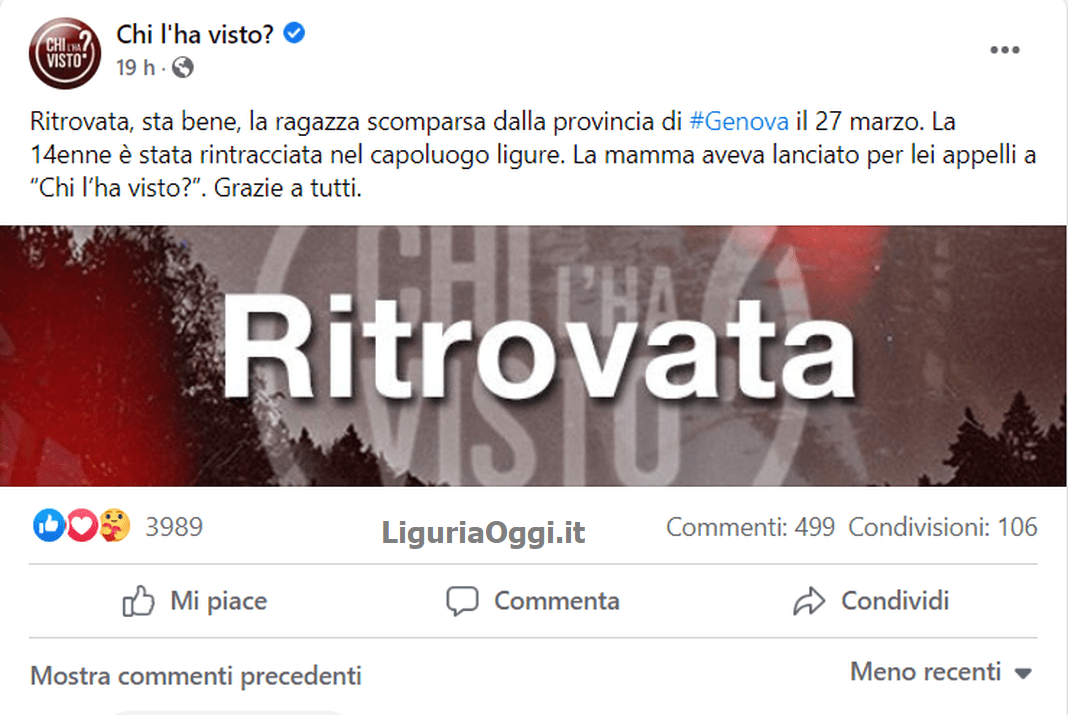Open the Ritrovata banner image

pos(533,355)
